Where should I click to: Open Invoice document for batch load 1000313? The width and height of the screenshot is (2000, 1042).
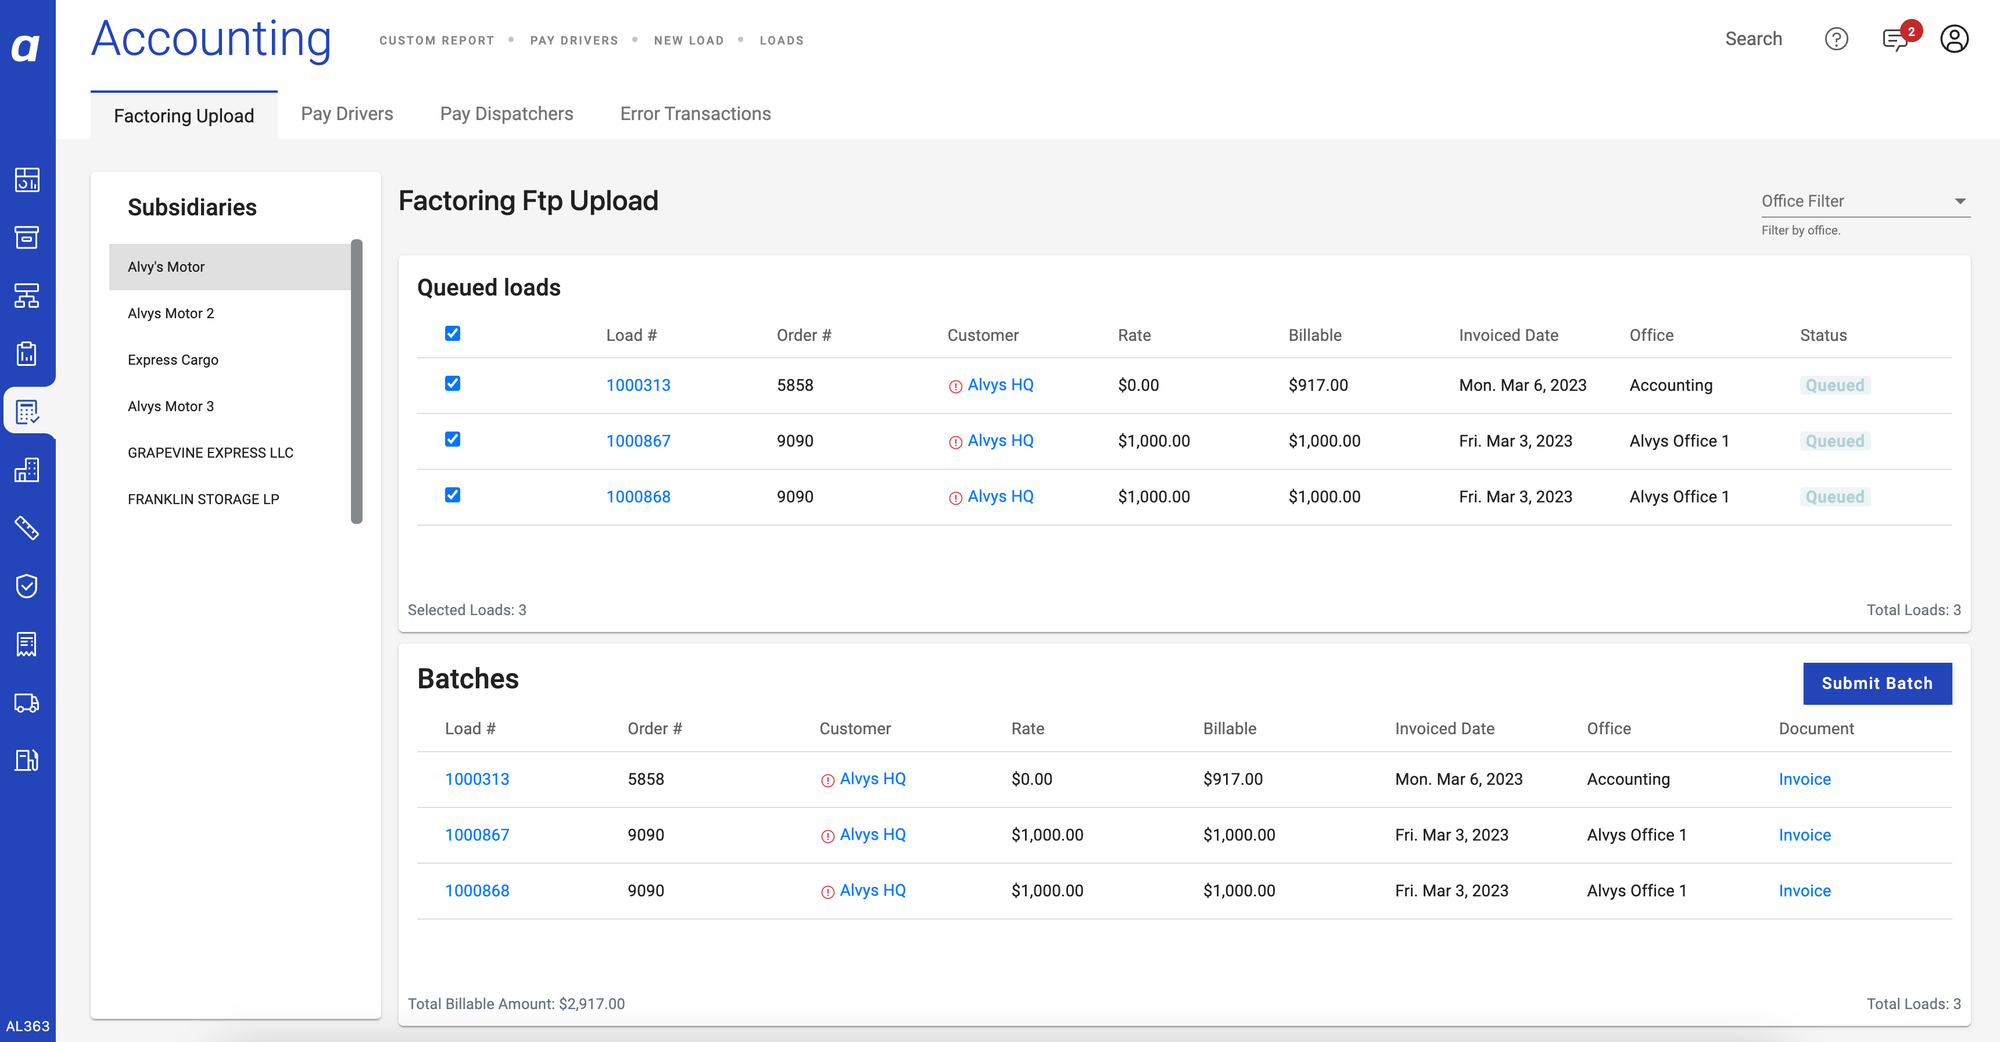point(1805,780)
